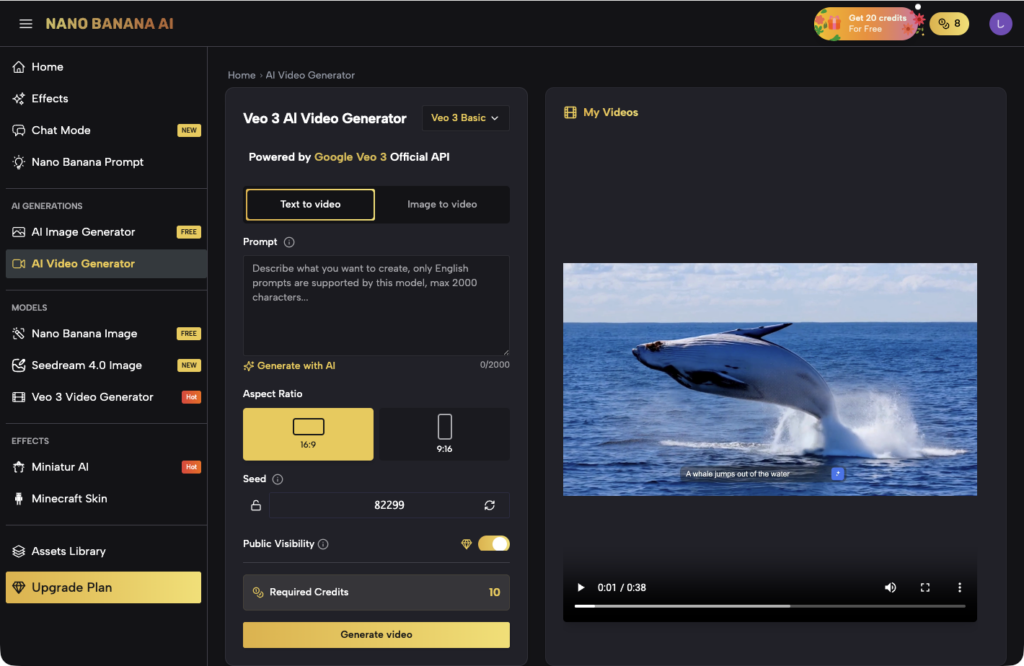Screen dimensions: 1024x666
Task: Open the credits balance badge
Action: point(949,24)
